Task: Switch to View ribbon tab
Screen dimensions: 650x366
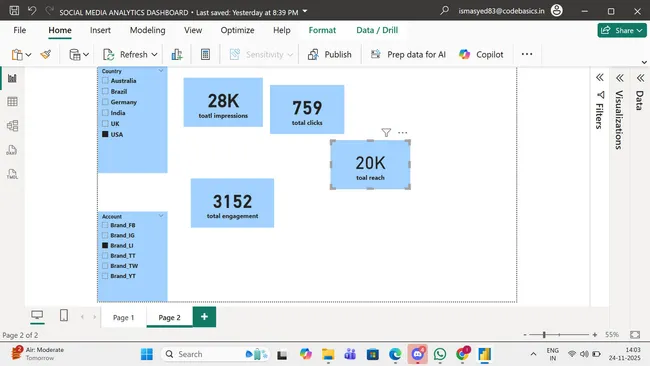Action: (x=193, y=30)
